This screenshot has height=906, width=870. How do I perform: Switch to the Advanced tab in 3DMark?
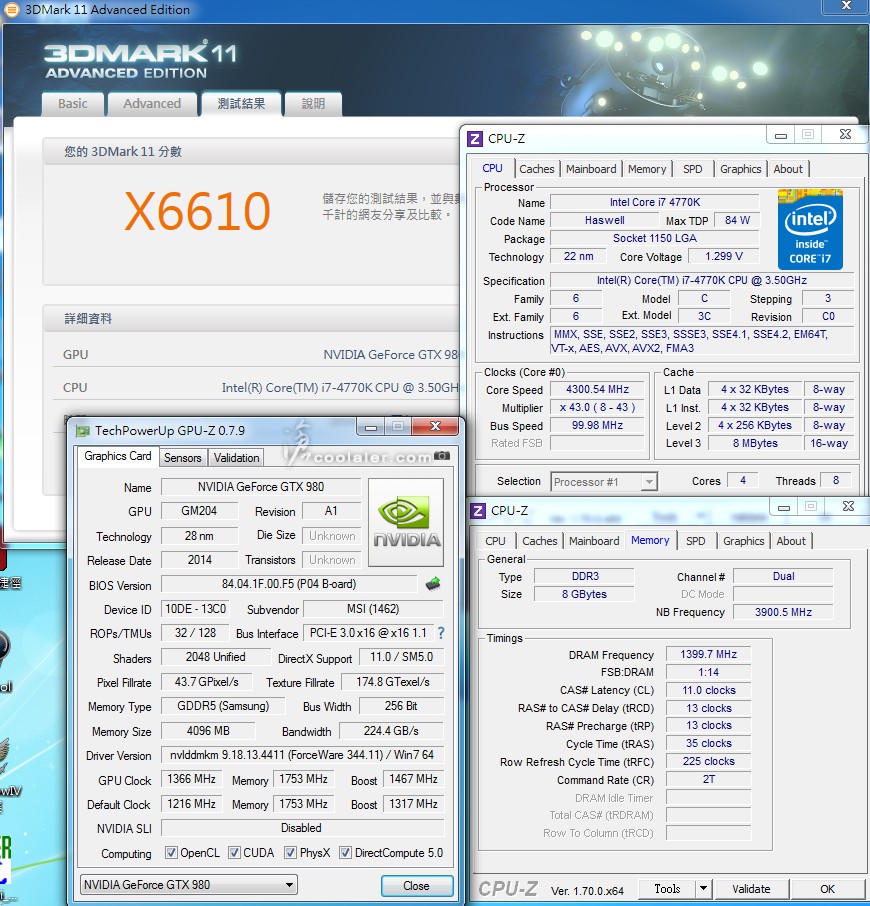click(x=152, y=104)
